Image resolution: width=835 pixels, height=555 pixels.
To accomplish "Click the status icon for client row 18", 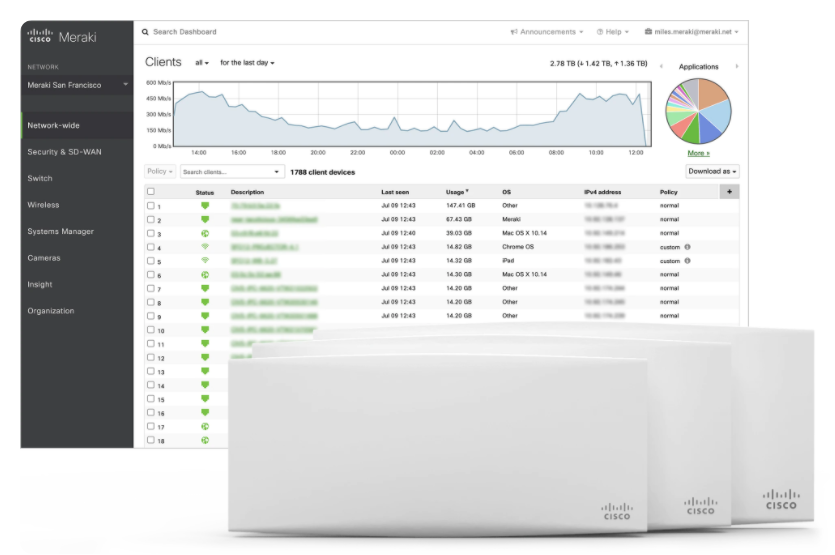I will pos(205,440).
